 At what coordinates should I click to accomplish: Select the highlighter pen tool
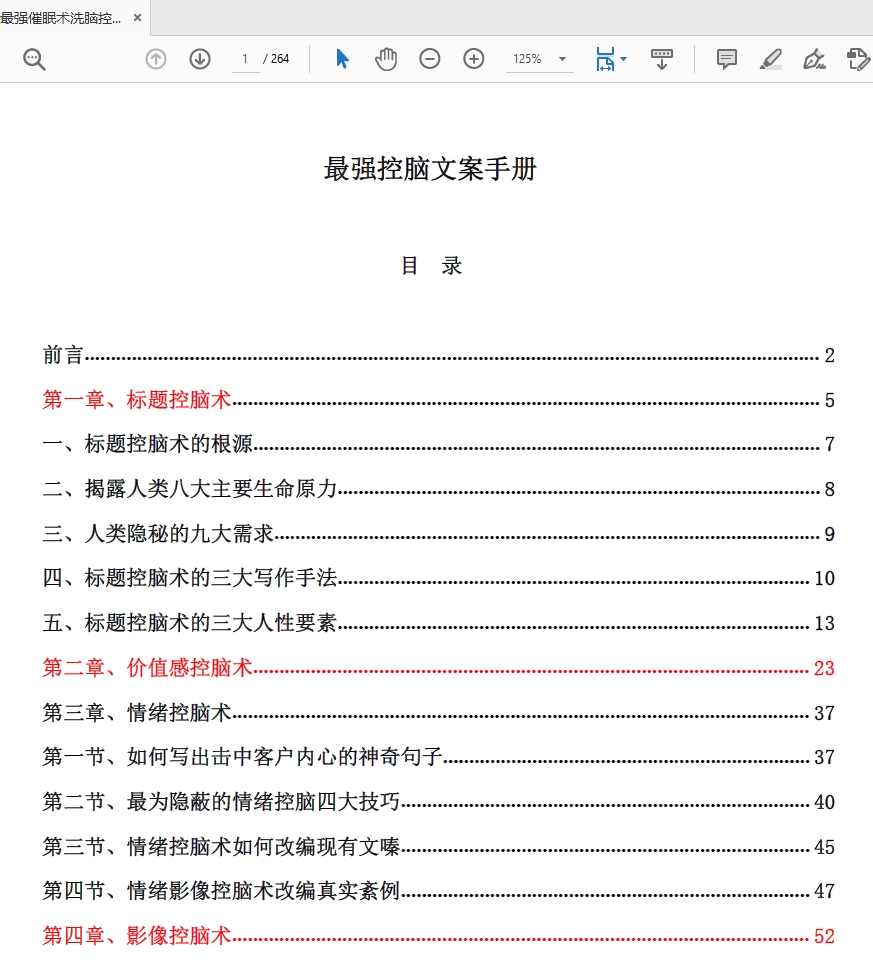click(770, 59)
